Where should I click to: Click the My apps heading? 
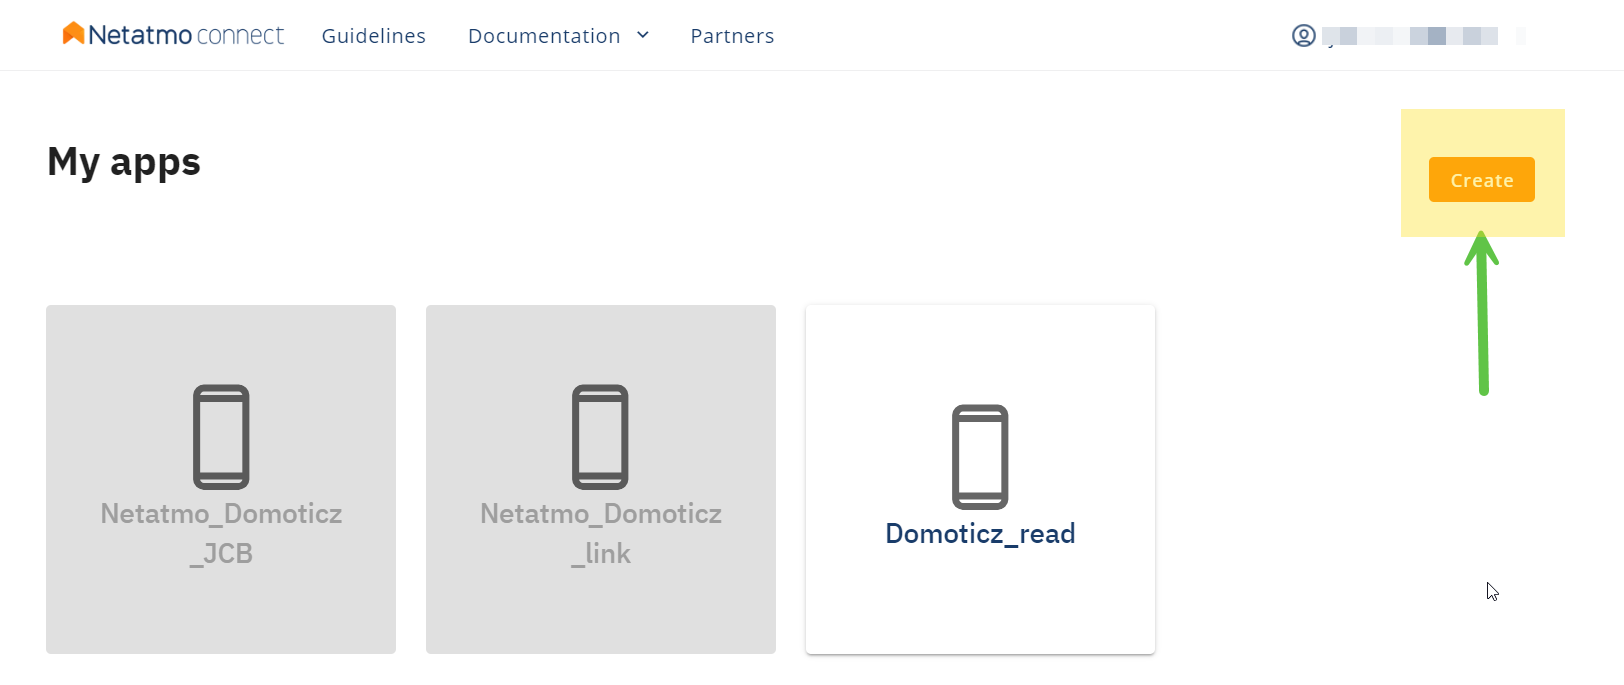coord(124,162)
